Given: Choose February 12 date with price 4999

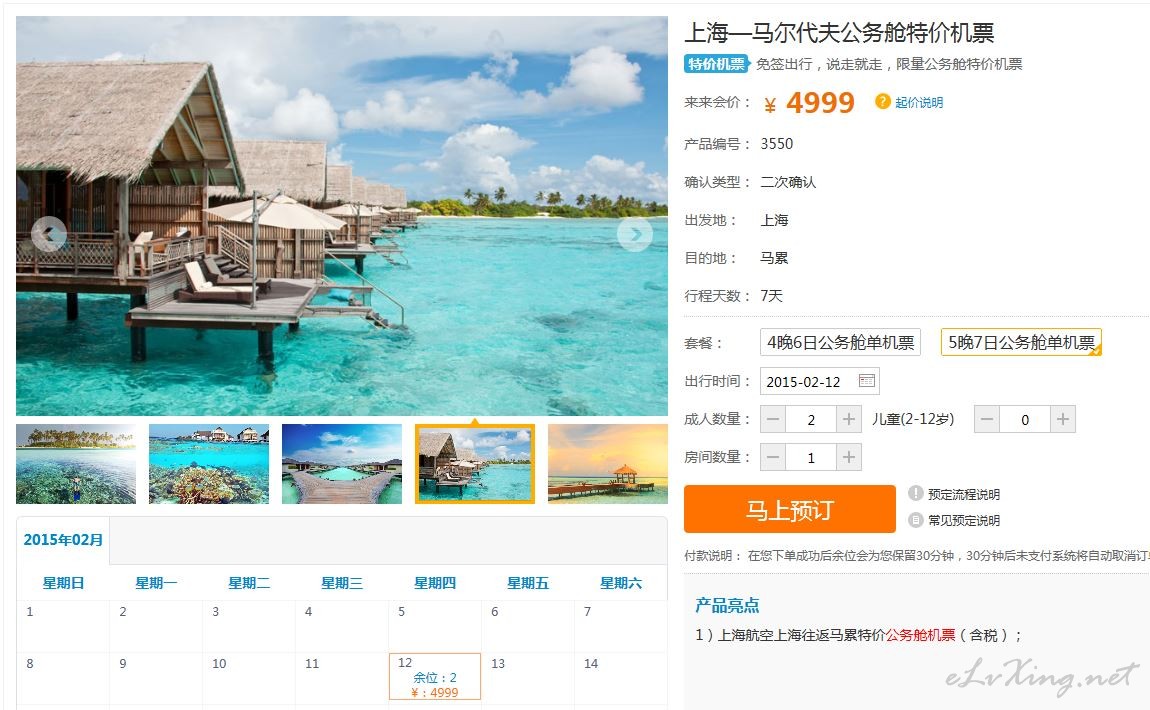Looking at the screenshot, I should (x=435, y=676).
